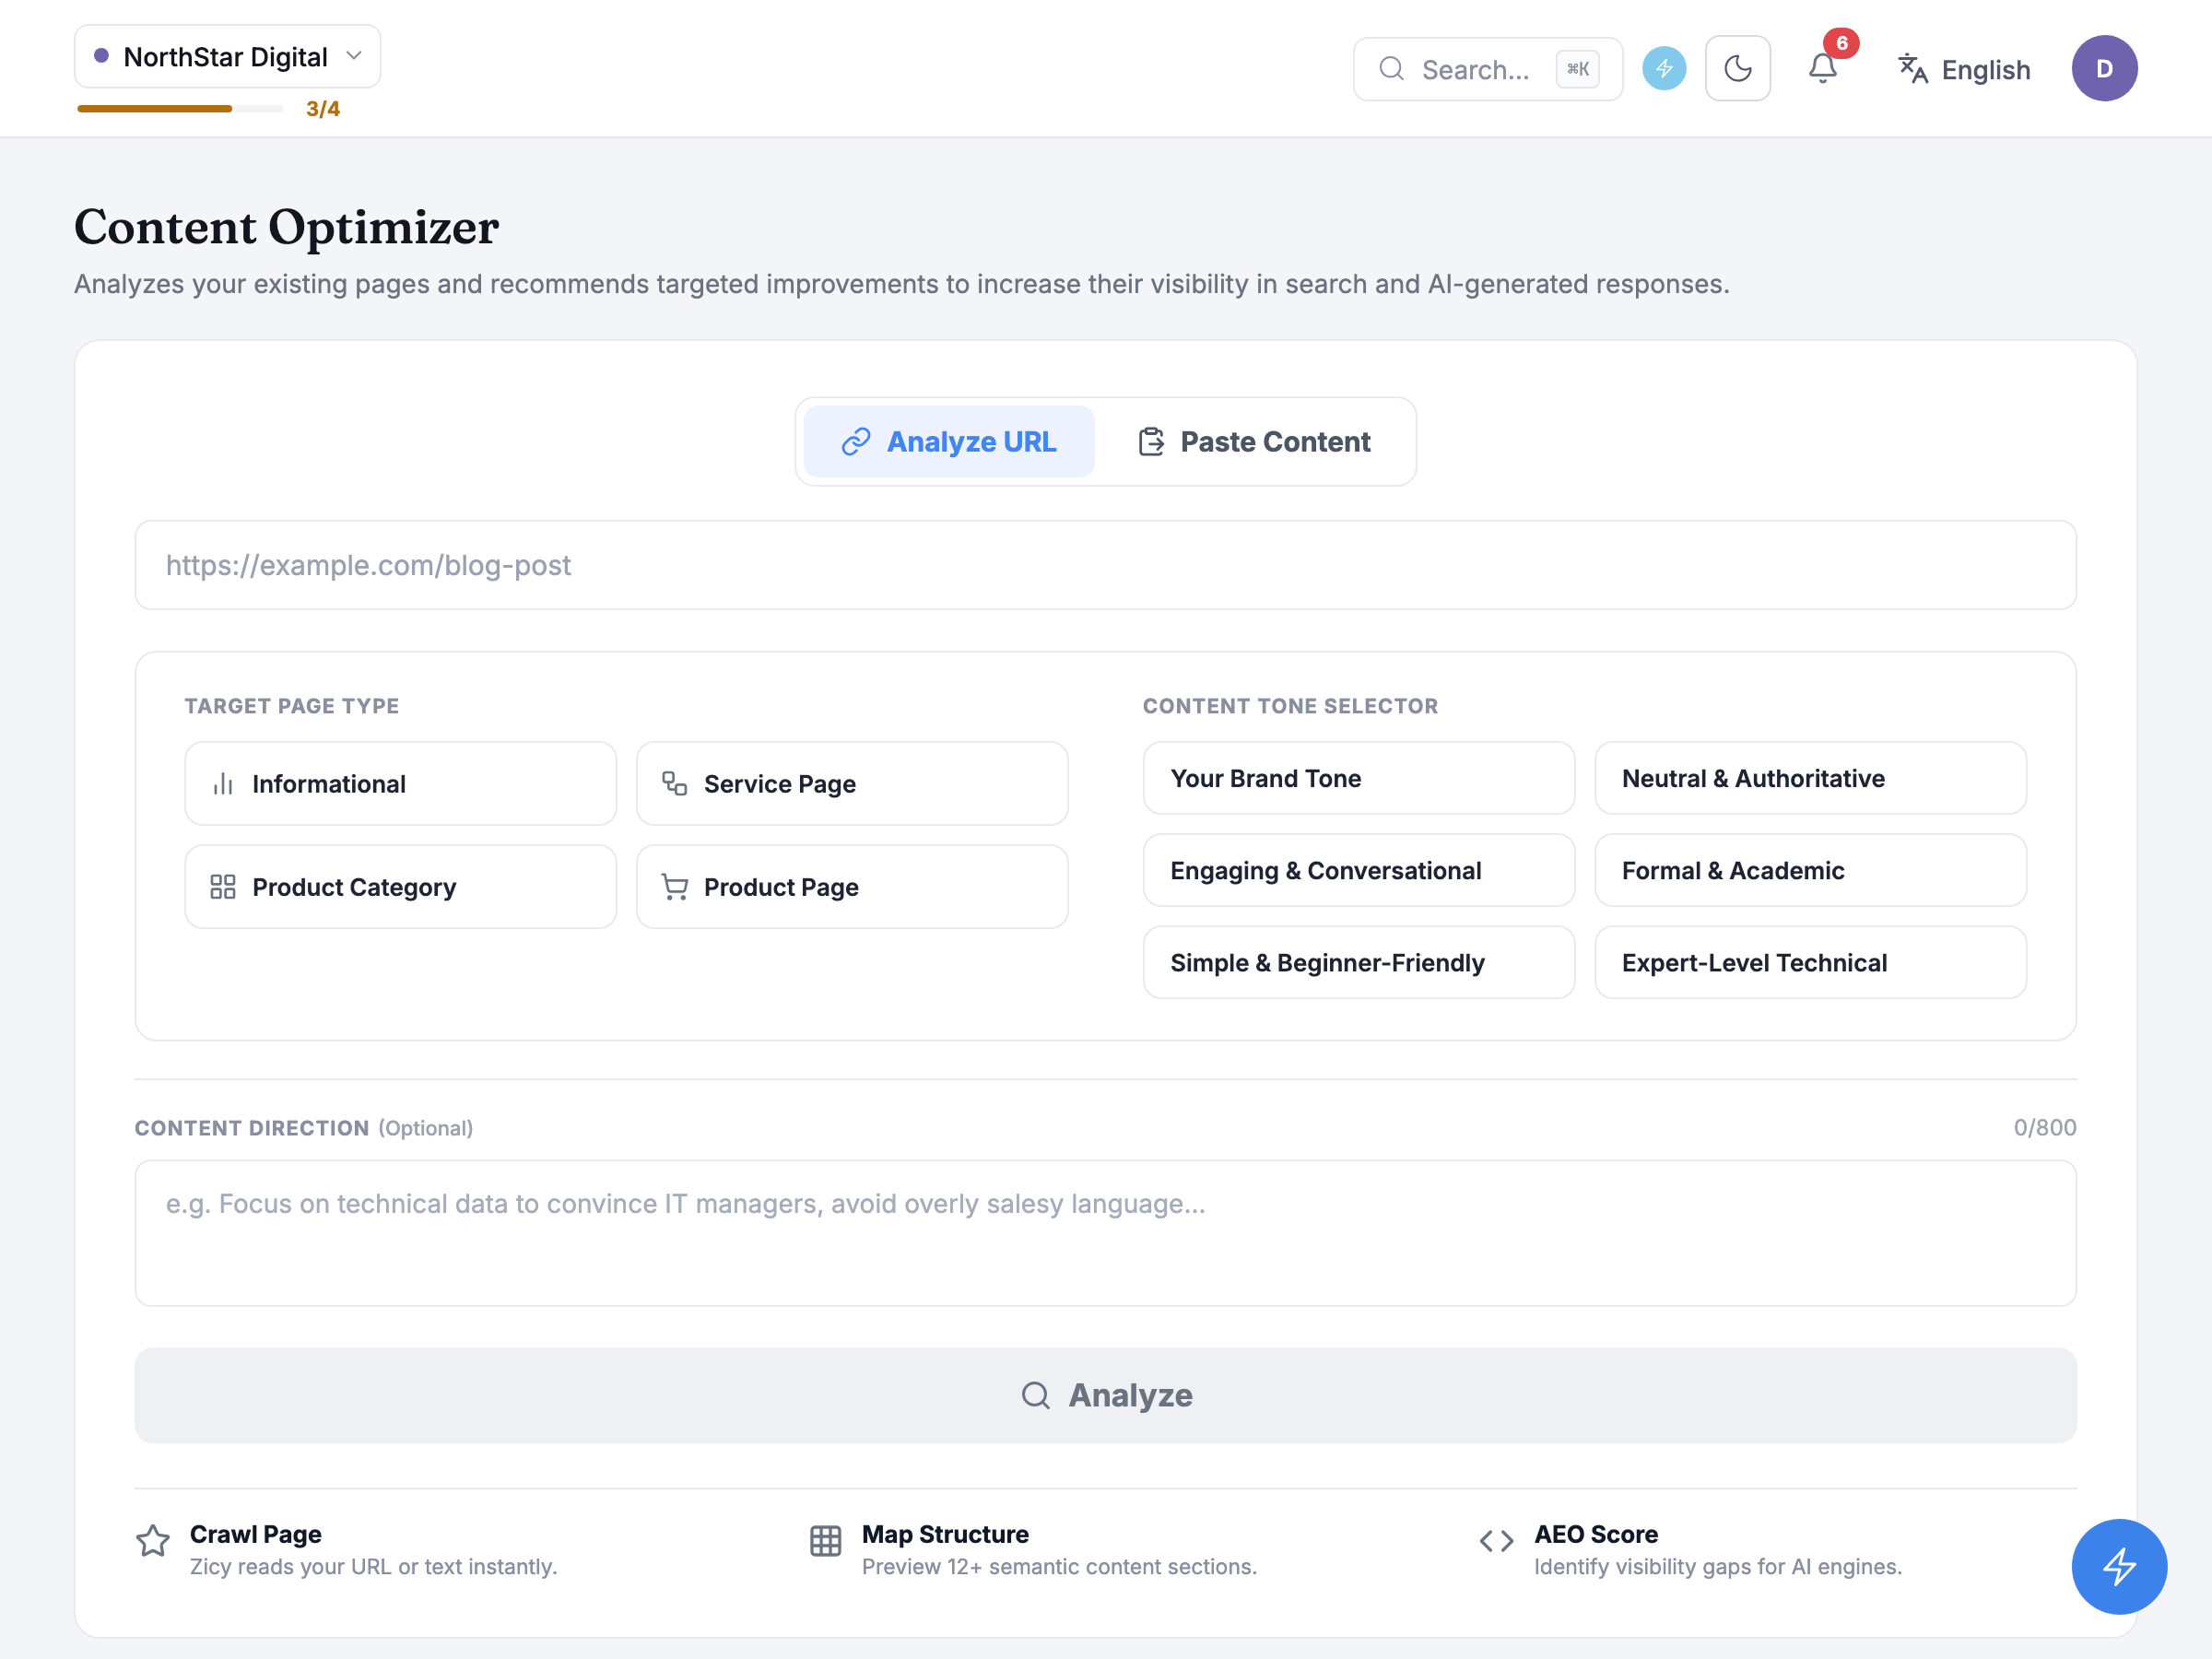
Task: Choose Your Brand Tone option
Action: [x=1359, y=779]
